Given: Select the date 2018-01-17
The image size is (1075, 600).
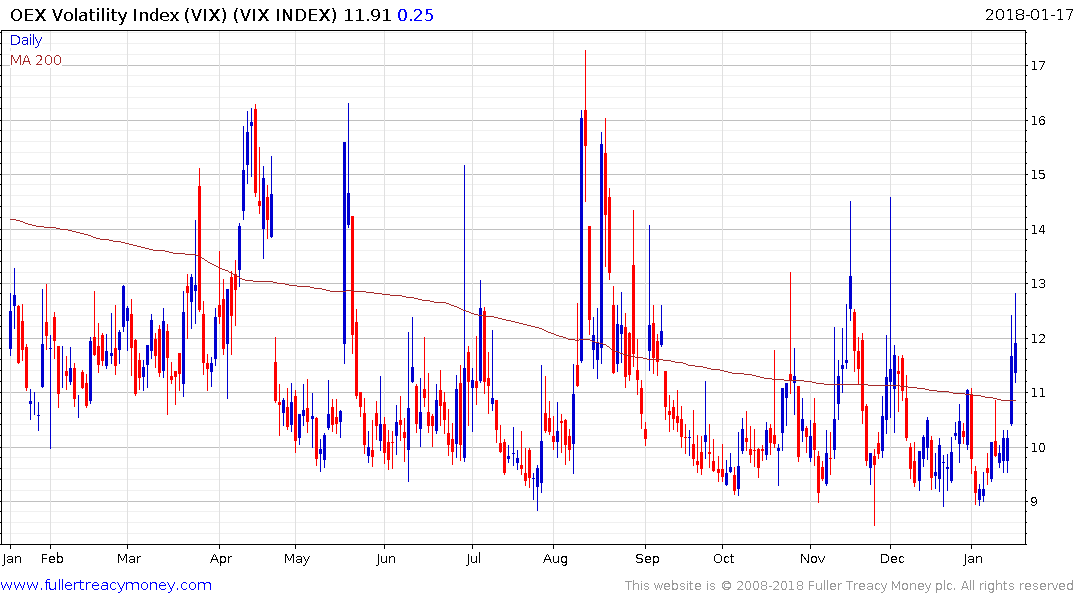Looking at the screenshot, I should click(x=1028, y=15).
